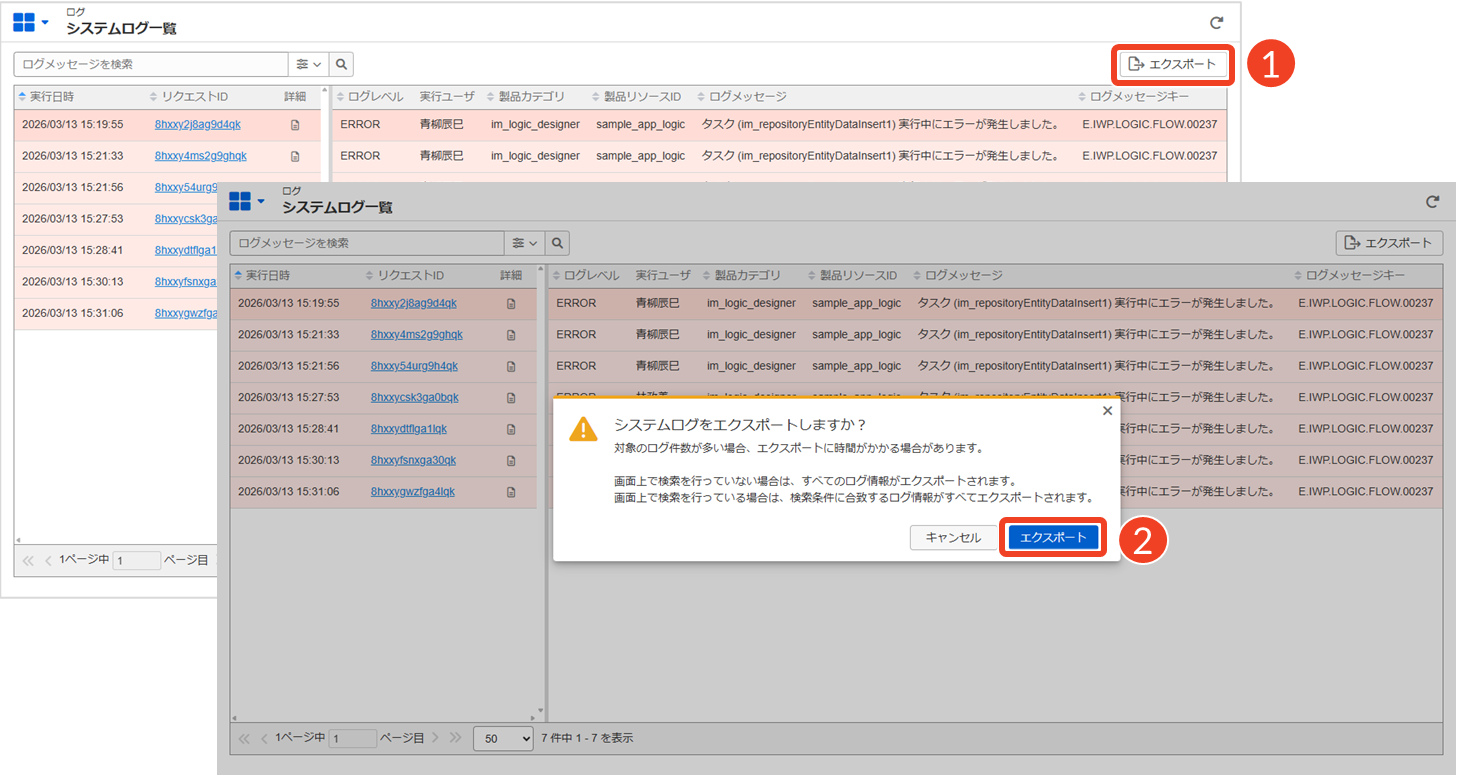The height and width of the screenshot is (779, 1459).
Task: Click the refresh icon in the back window
Action: click(1216, 23)
